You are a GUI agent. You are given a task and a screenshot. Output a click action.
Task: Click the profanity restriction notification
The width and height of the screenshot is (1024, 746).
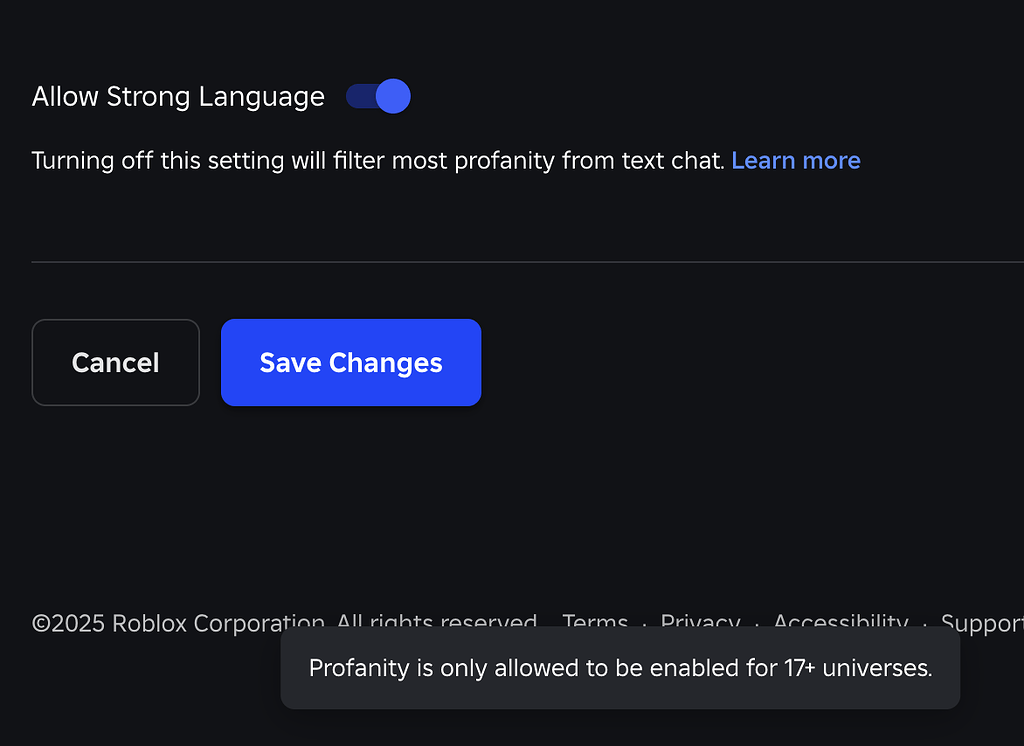coord(620,668)
